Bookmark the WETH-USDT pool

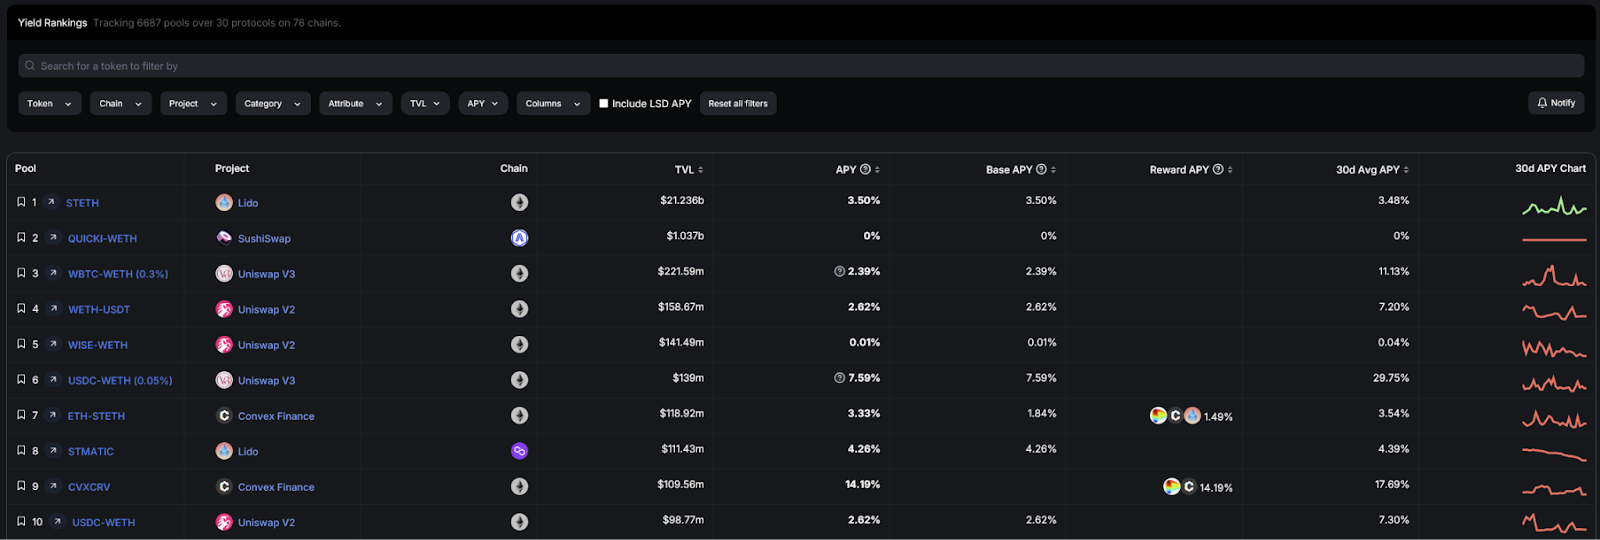(21, 309)
